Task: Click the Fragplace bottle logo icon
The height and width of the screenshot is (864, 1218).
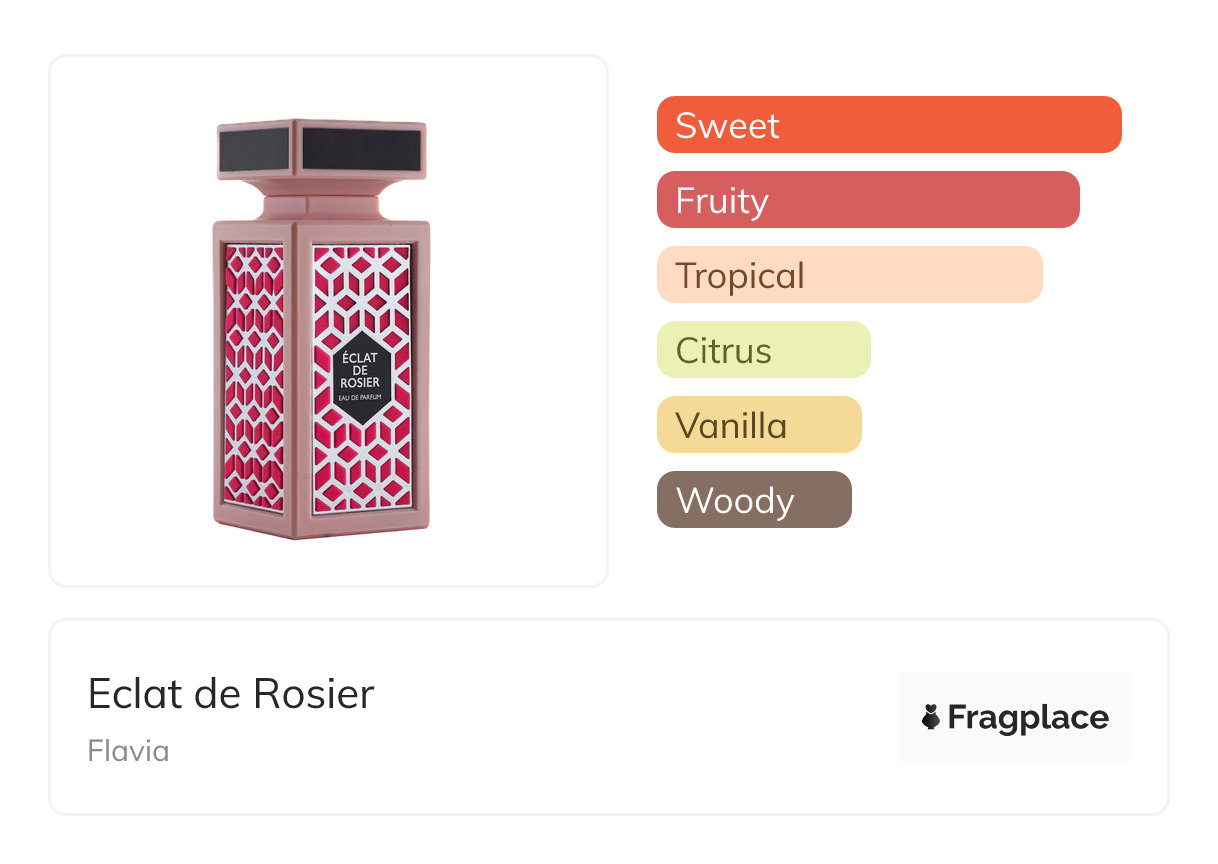Action: tap(931, 718)
